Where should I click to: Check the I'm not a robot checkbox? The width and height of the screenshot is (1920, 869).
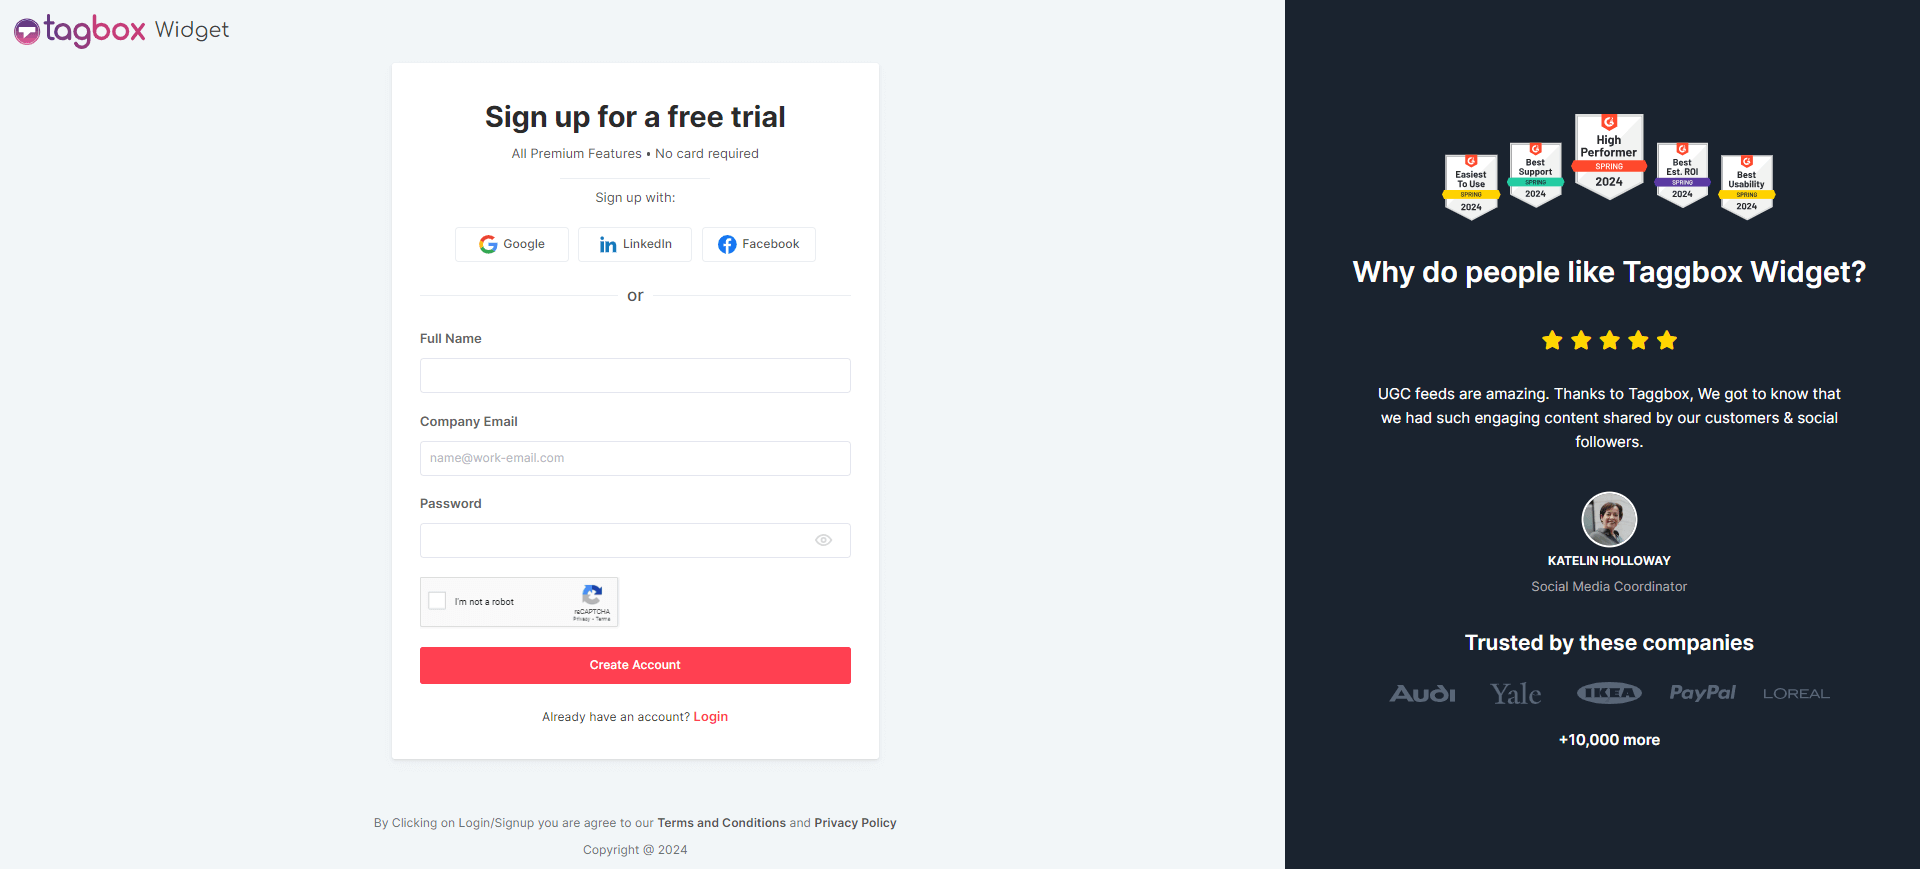pyautogui.click(x=437, y=600)
